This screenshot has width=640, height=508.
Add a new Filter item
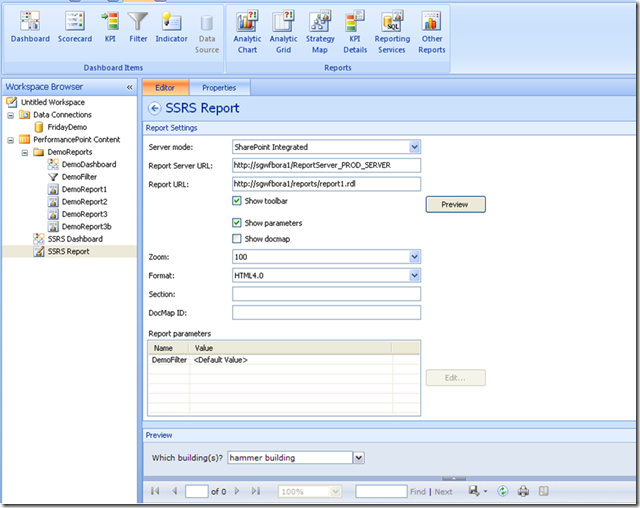pyautogui.click(x=138, y=27)
